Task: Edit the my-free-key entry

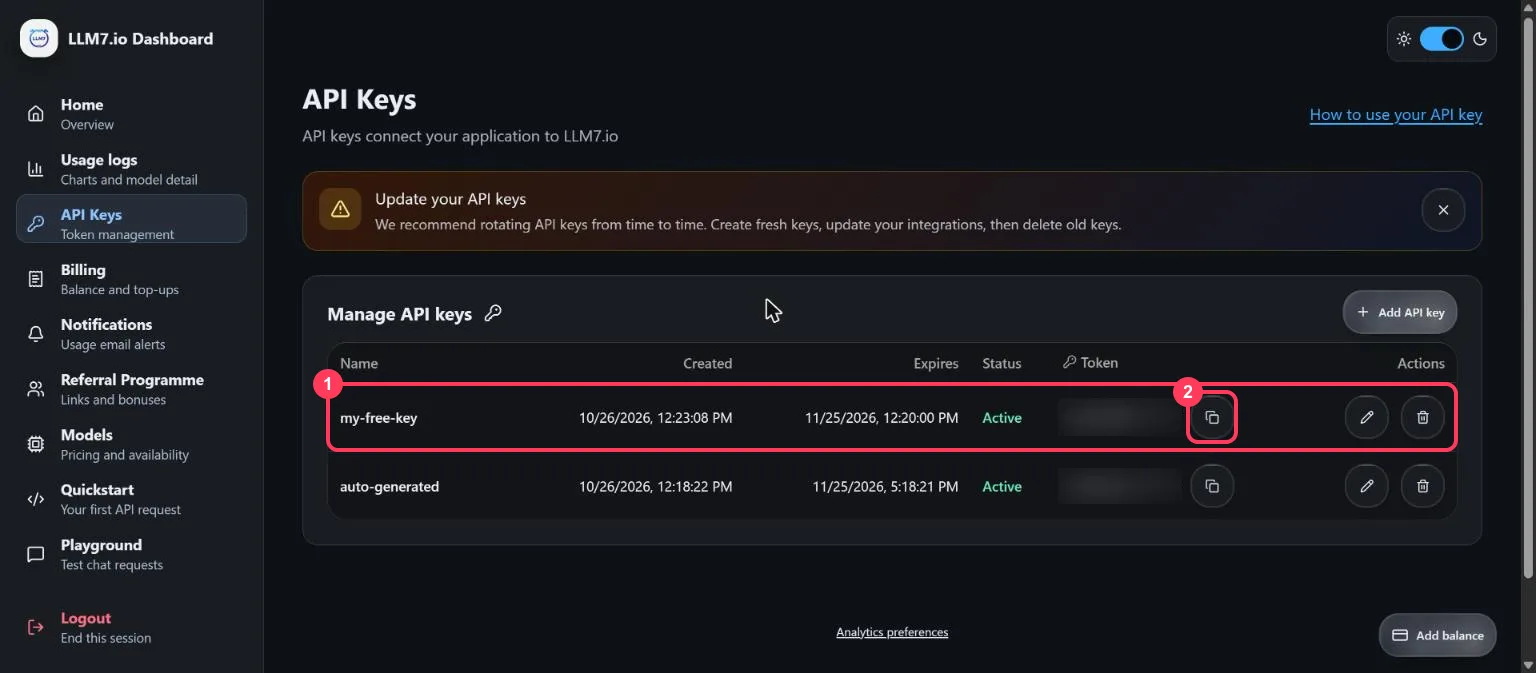Action: tap(1367, 417)
